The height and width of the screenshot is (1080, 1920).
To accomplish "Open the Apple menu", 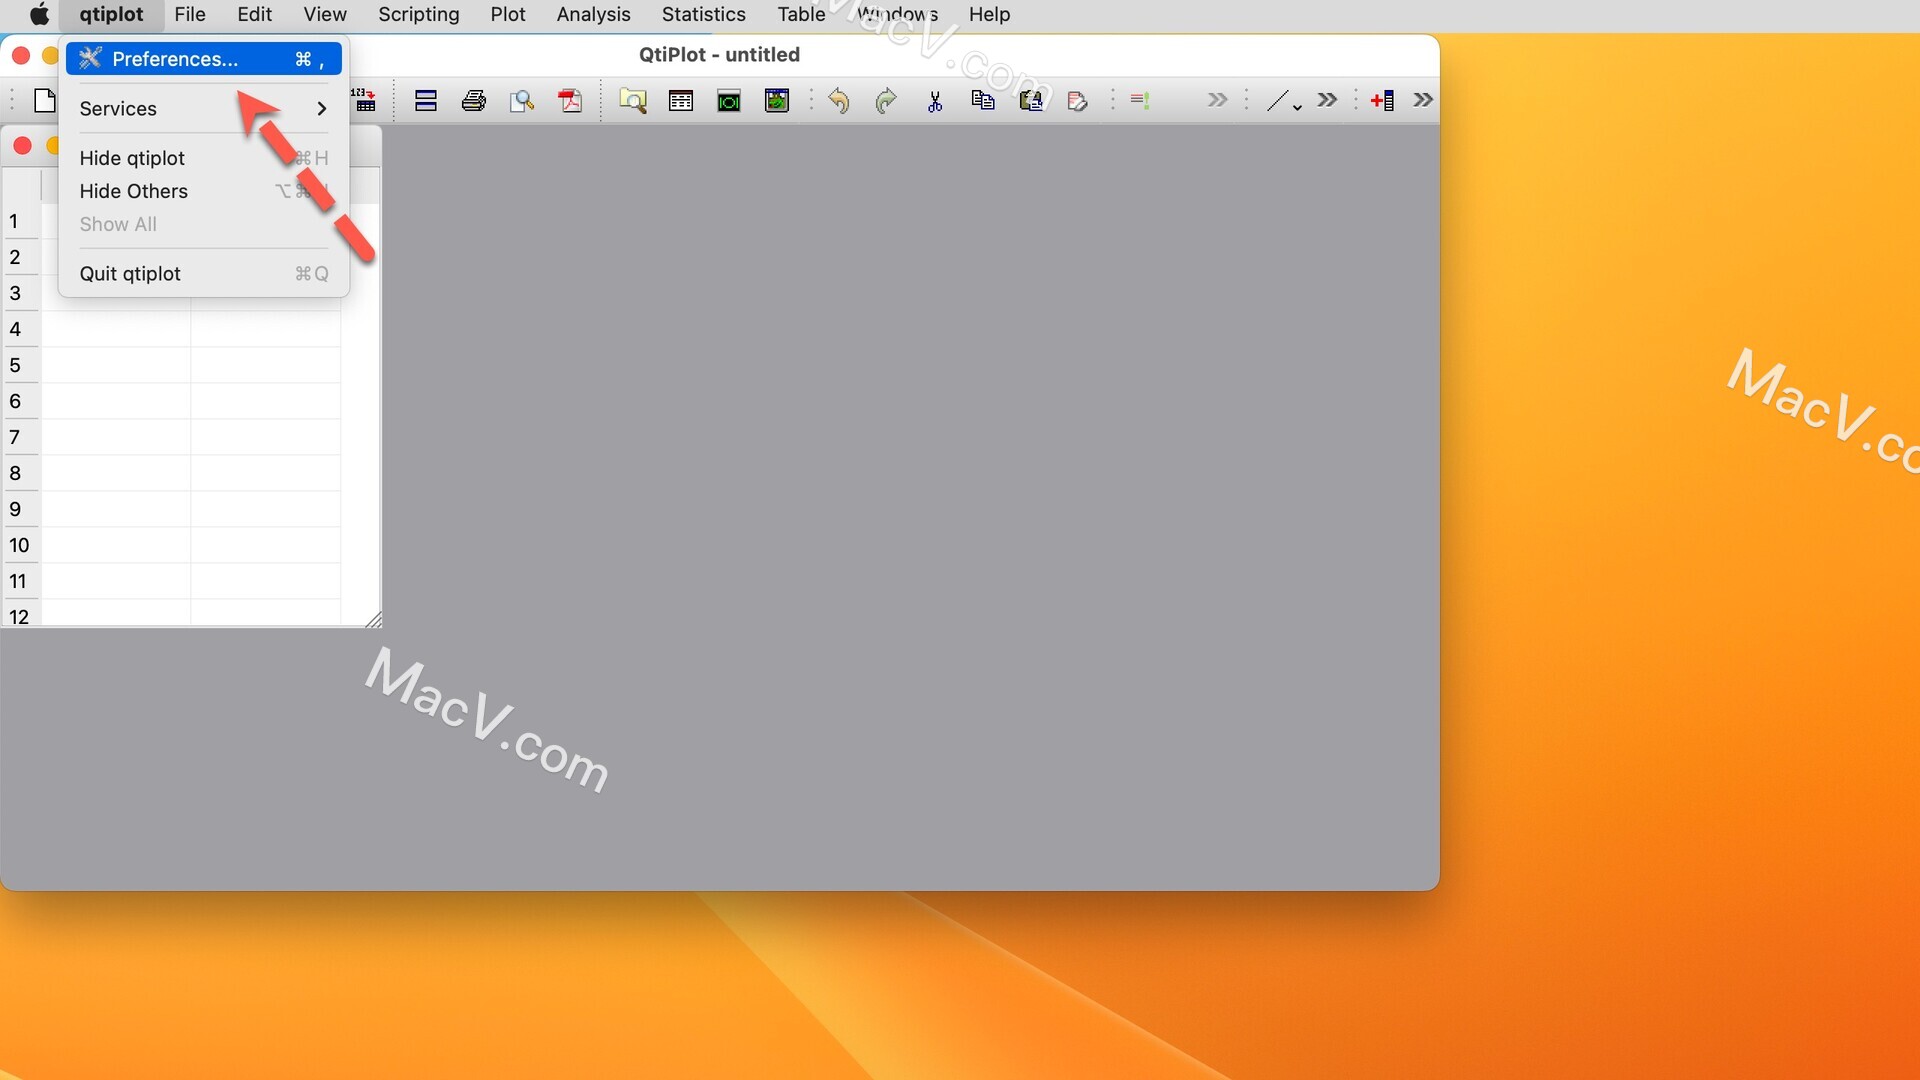I will pyautogui.click(x=39, y=15).
